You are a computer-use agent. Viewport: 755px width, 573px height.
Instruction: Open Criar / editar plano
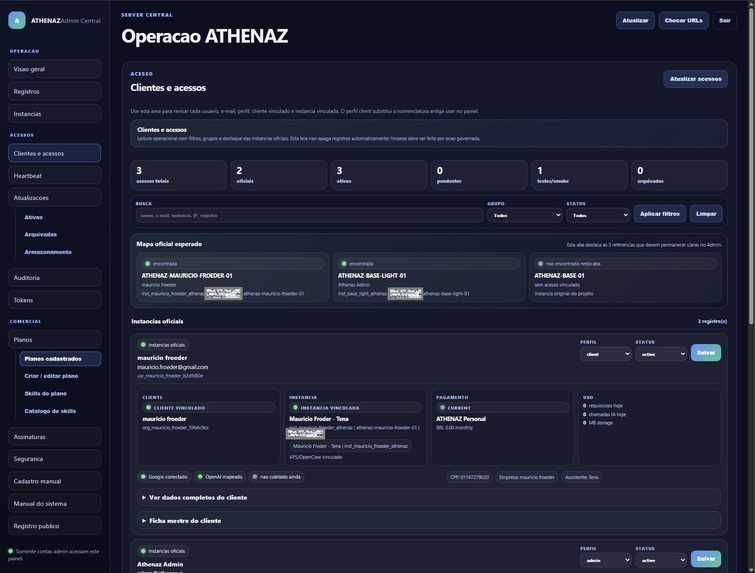[x=52, y=376]
